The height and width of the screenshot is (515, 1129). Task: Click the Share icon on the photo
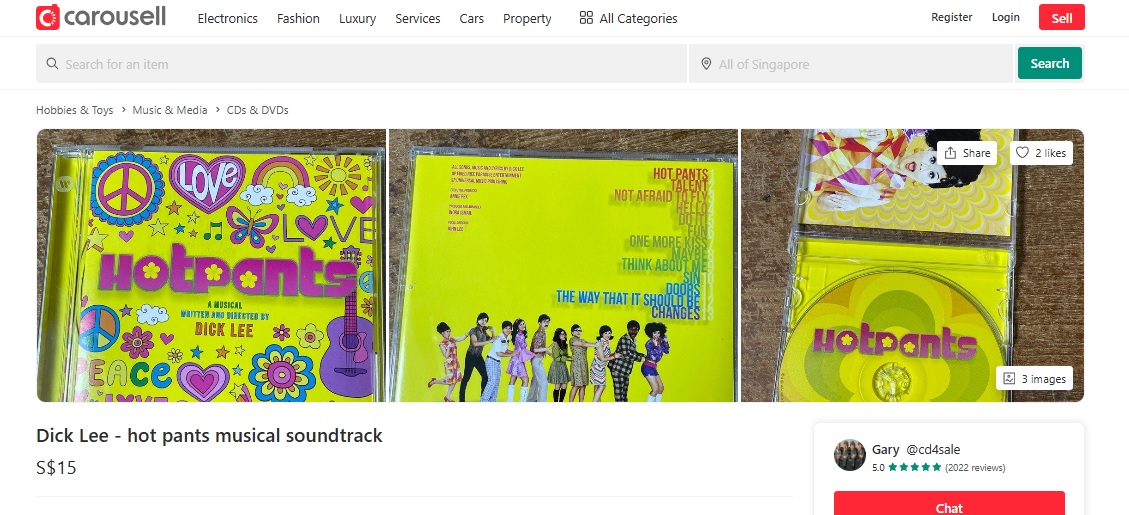(x=950, y=153)
